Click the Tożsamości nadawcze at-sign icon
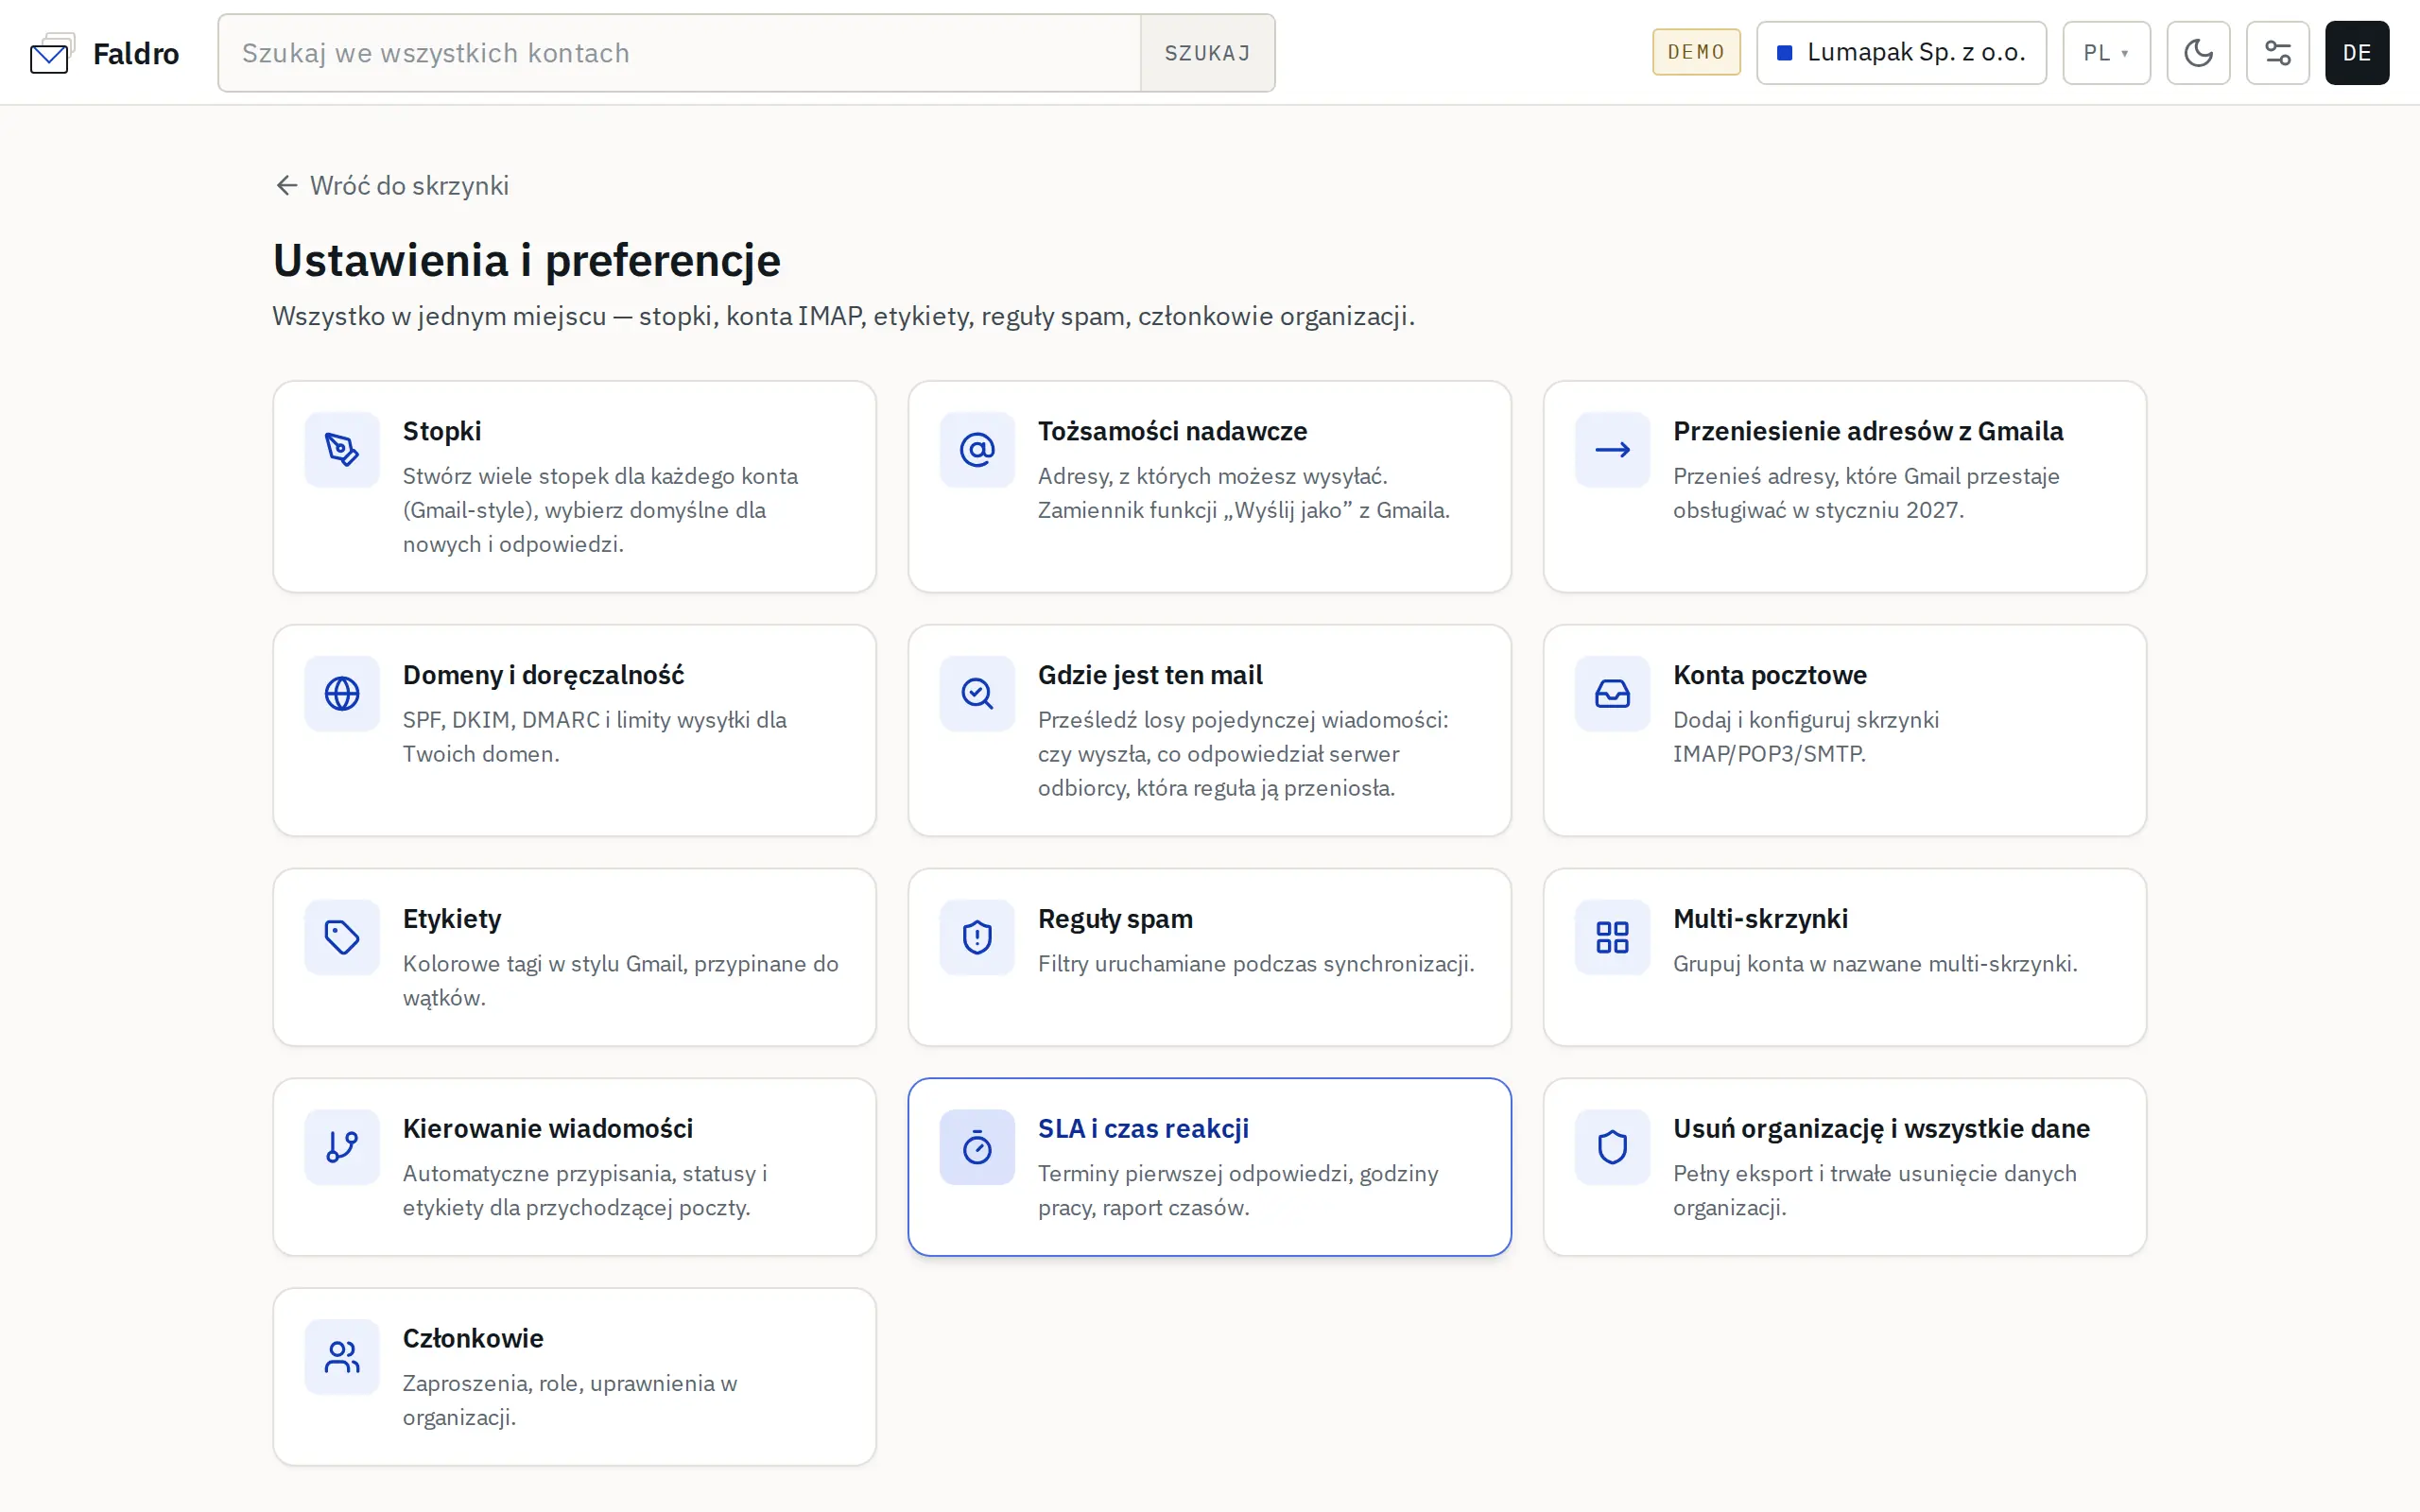Screen dimensions: 2420x1512 click(x=977, y=450)
